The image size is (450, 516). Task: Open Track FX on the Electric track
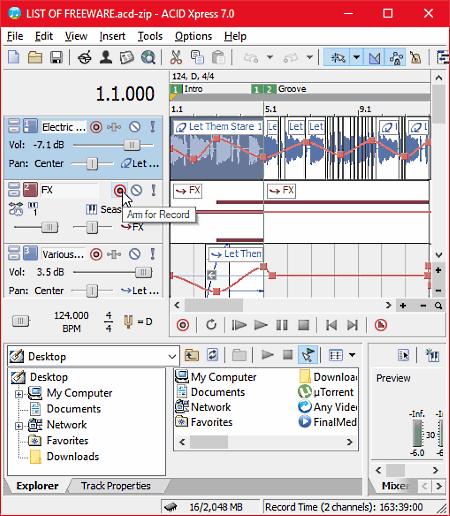[114, 127]
